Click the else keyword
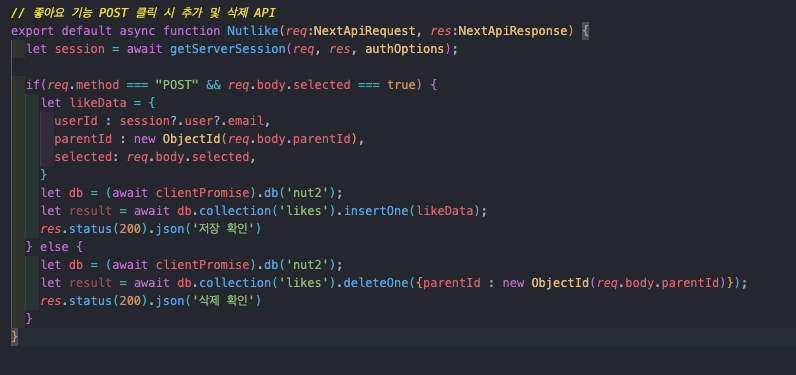 pyautogui.click(x=54, y=247)
